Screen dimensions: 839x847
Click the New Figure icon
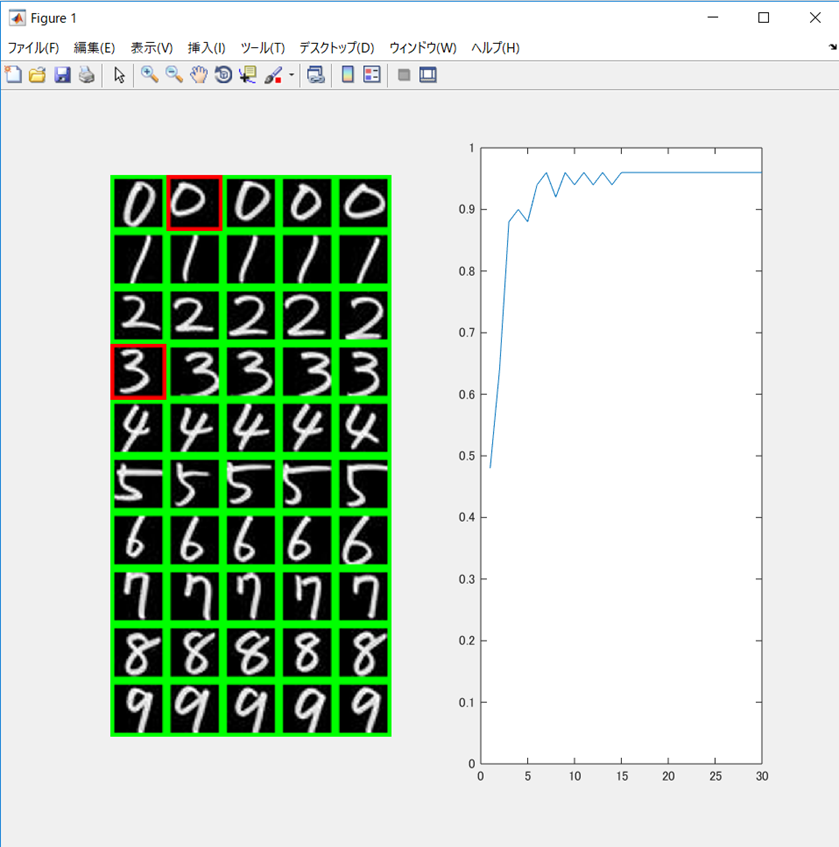point(13,75)
